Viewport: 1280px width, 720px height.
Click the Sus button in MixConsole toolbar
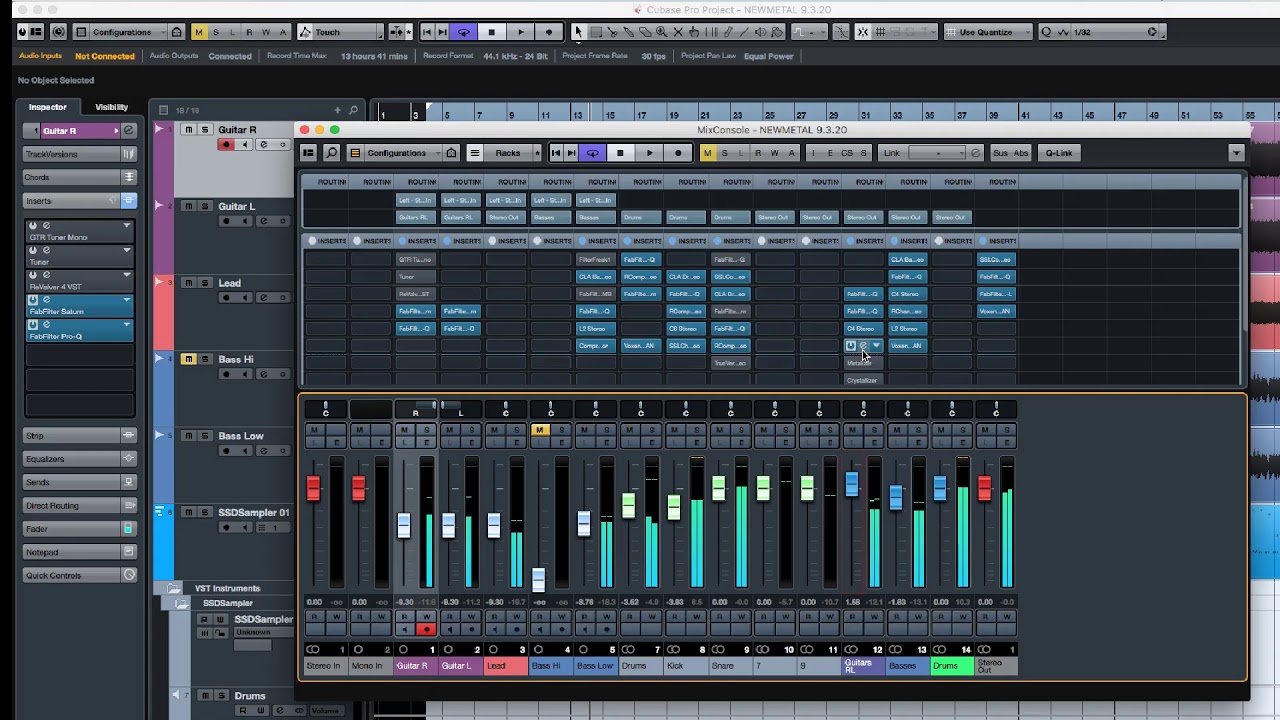pos(1001,153)
